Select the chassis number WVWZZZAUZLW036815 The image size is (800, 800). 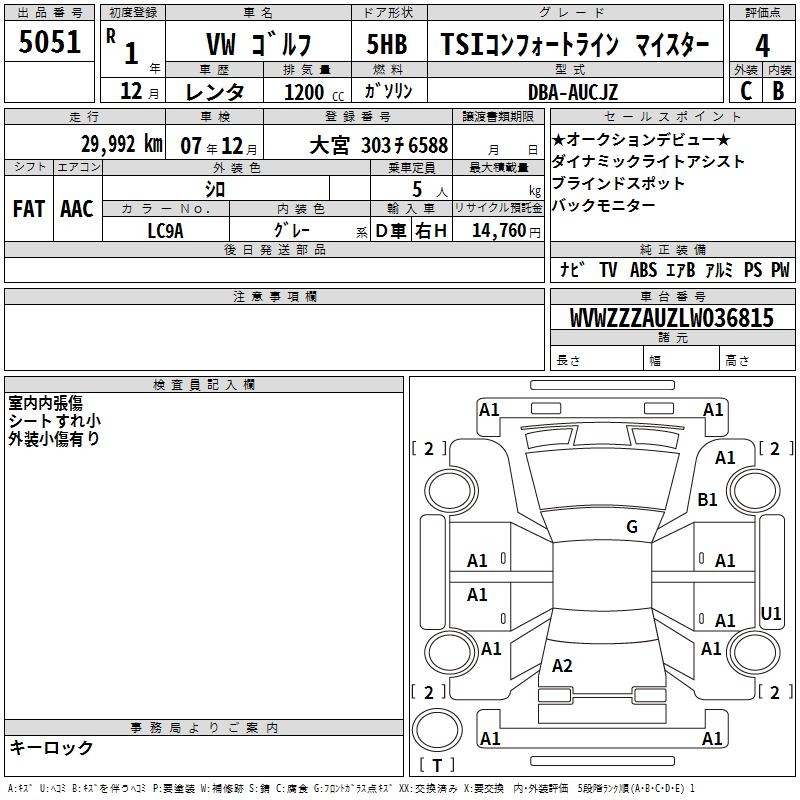[671, 318]
